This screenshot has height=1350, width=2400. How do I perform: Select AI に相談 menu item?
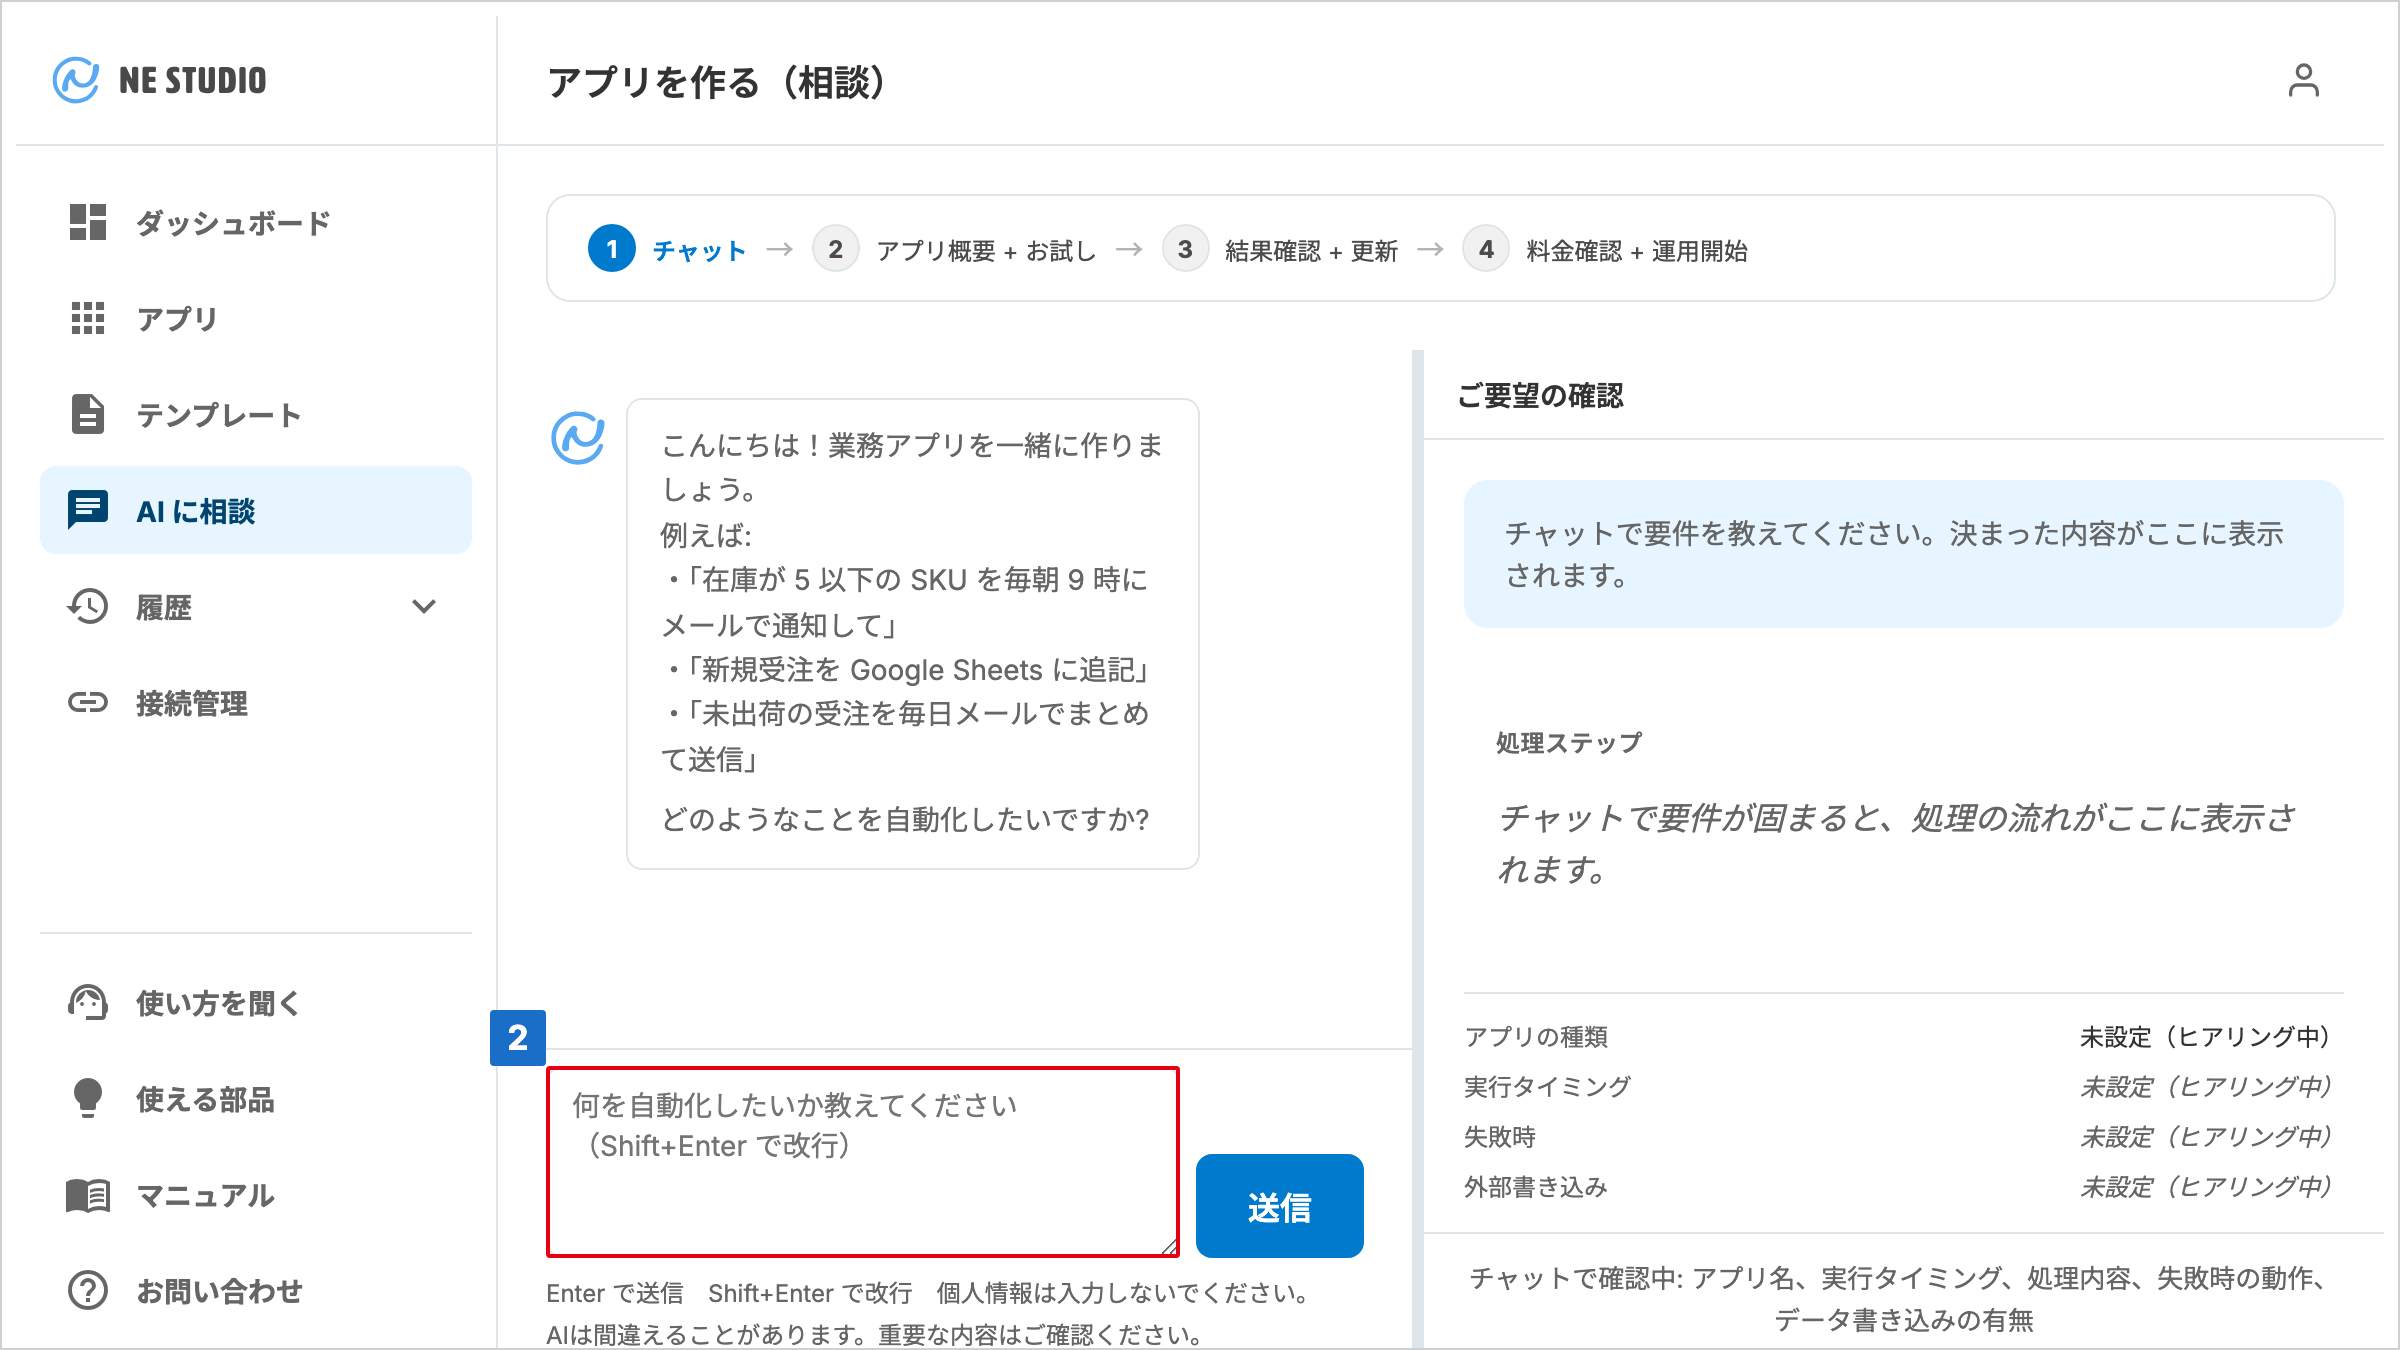256,510
